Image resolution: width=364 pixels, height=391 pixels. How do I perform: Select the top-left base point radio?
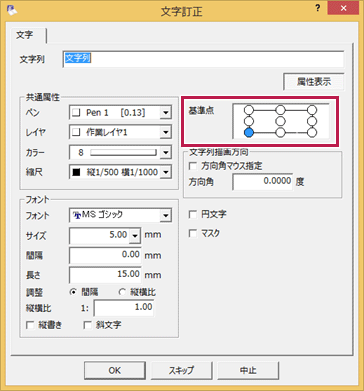point(249,109)
